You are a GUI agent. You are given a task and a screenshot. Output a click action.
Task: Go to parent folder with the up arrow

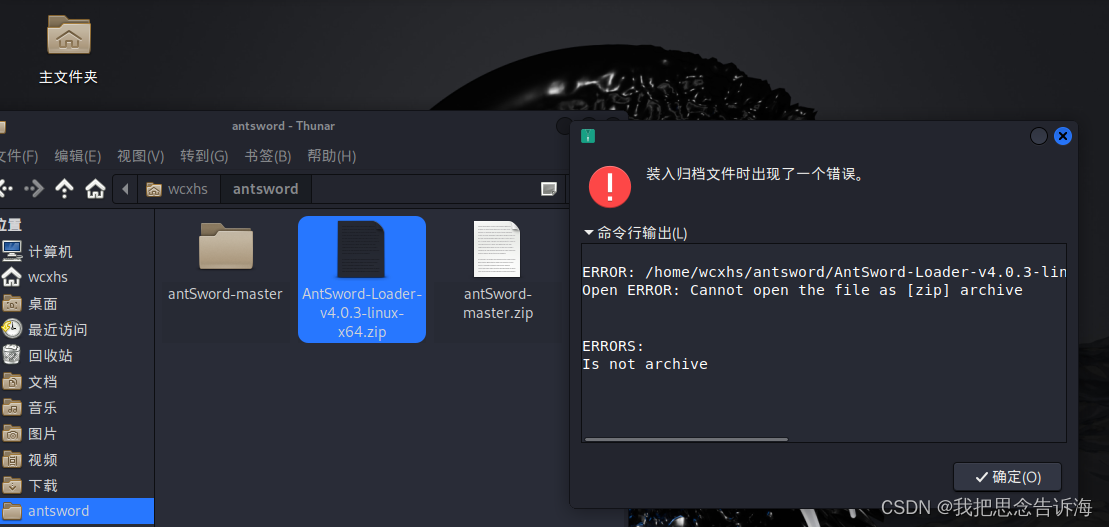click(64, 188)
